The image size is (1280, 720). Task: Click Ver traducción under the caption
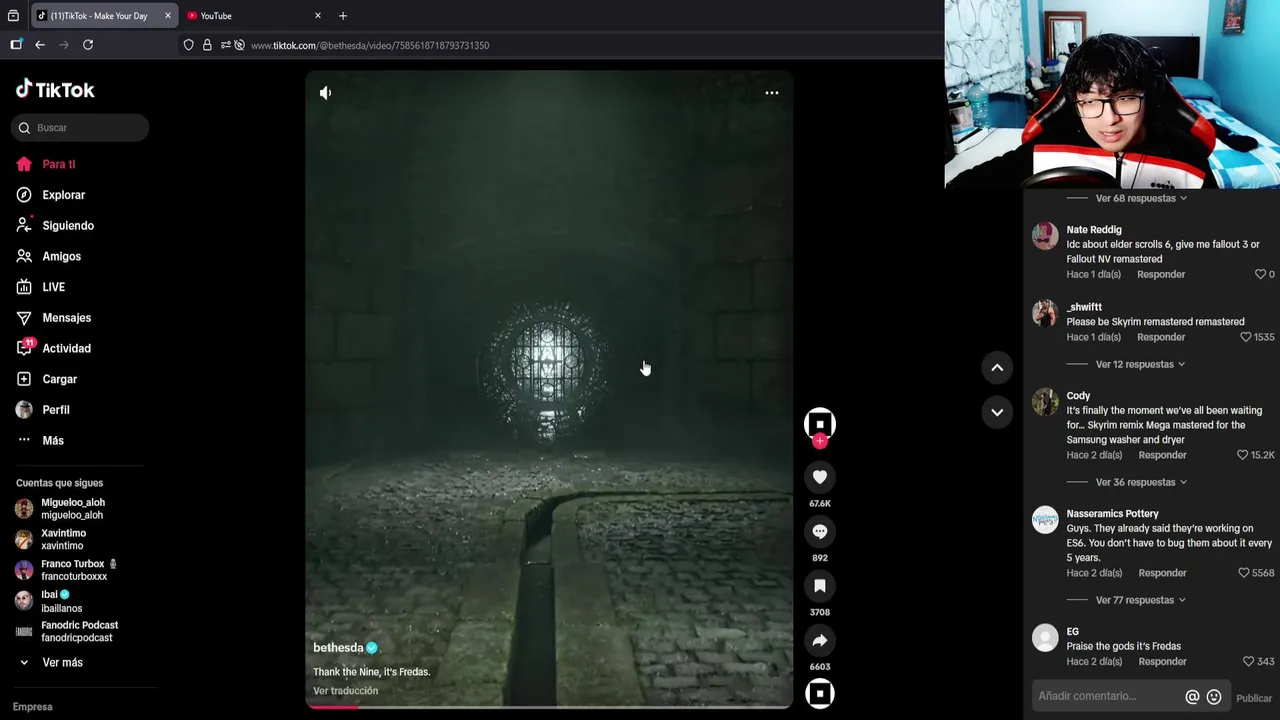click(x=346, y=691)
